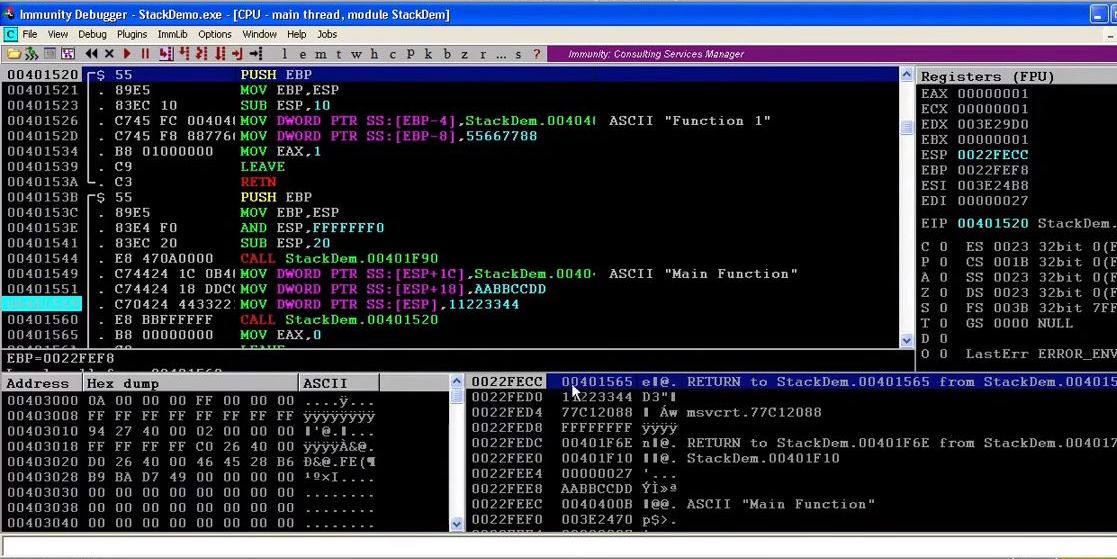The height and width of the screenshot is (559, 1117).
Task: Open the Window menu
Action: coord(259,34)
